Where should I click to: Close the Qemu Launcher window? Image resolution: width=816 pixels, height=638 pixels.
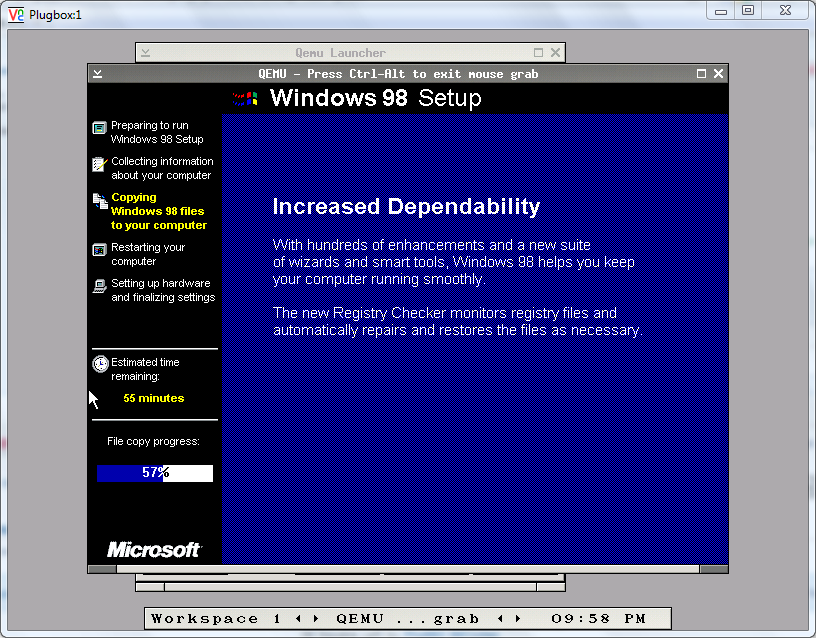(555, 53)
